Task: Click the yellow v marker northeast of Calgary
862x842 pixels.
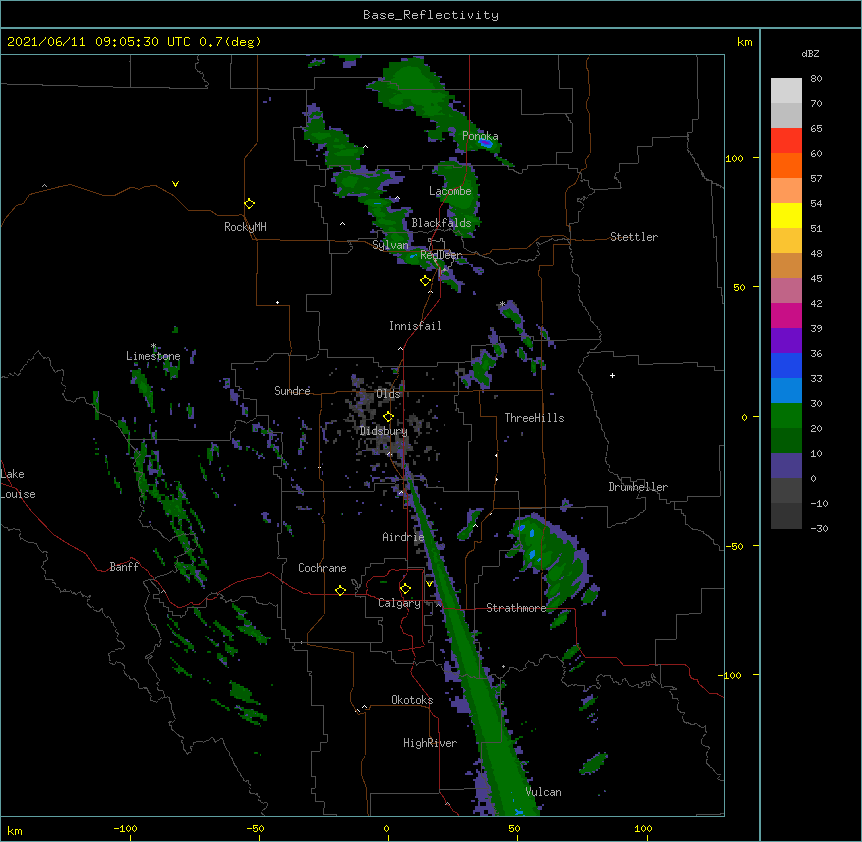Action: pos(429,584)
